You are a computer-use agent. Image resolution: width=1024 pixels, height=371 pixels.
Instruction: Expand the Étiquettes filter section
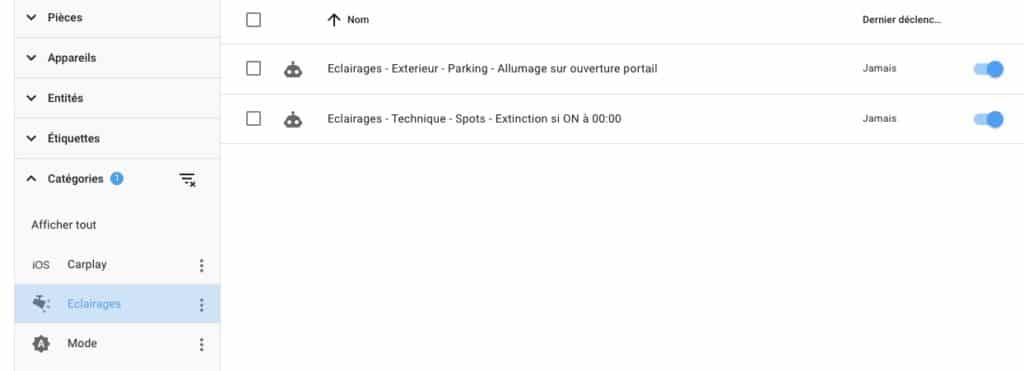click(118, 138)
